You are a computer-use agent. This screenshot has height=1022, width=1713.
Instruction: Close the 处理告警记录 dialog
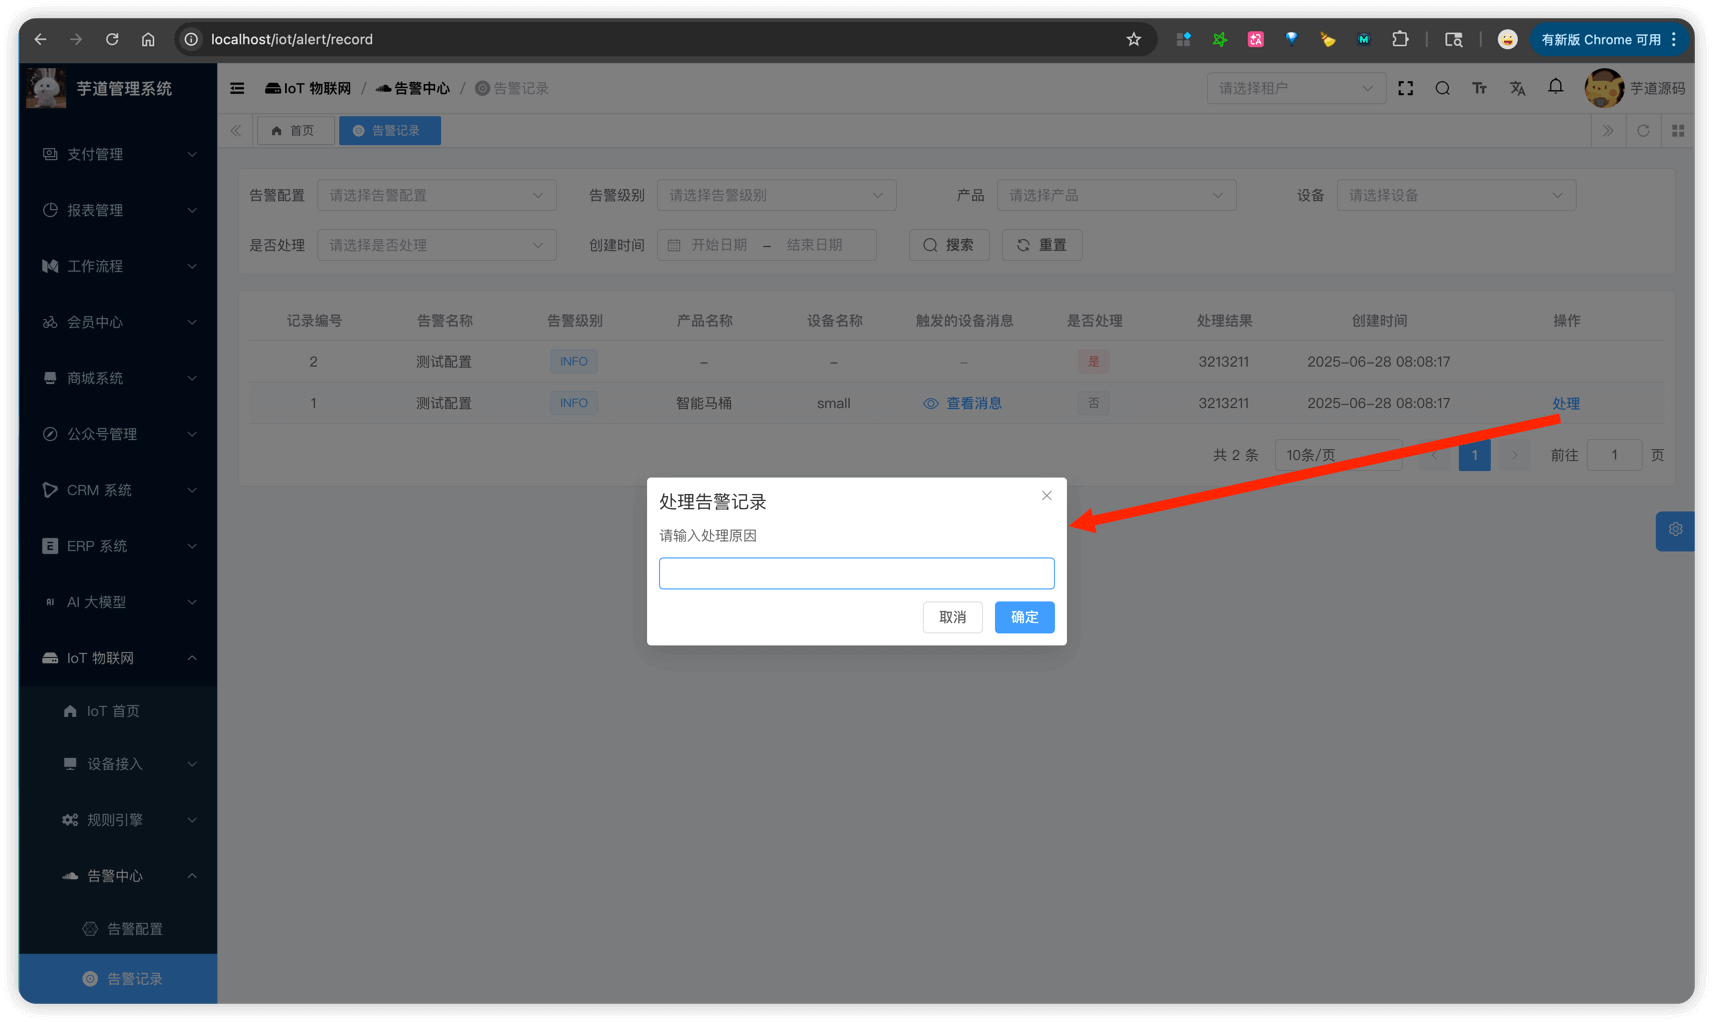pos(1046,496)
